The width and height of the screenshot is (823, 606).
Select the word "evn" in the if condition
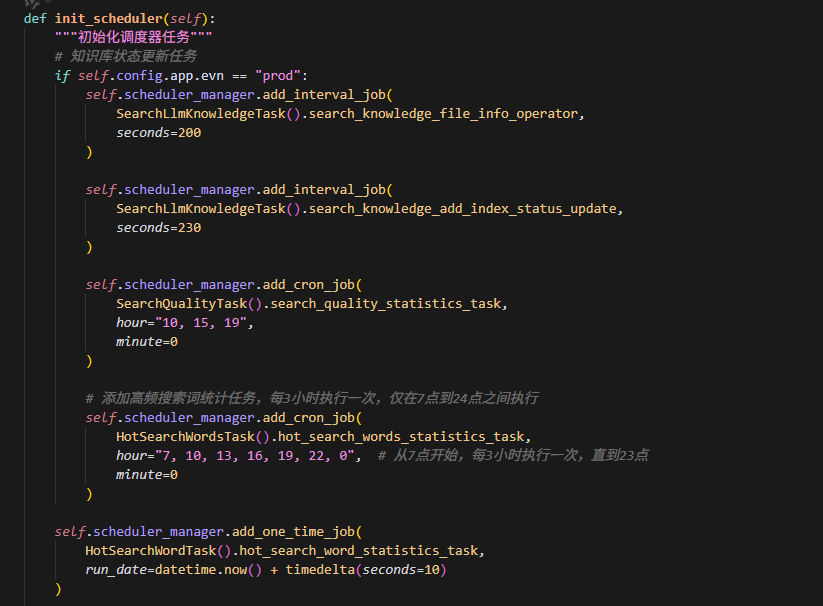pos(213,76)
